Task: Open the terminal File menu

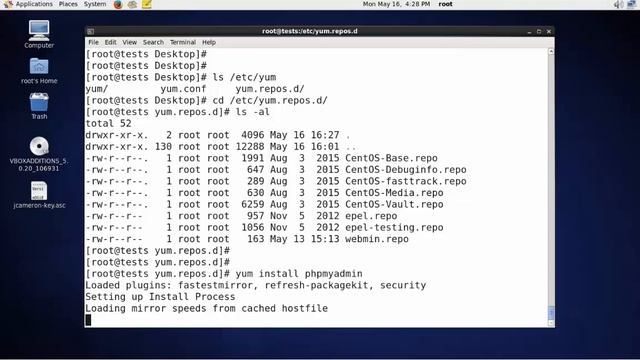Action: [93, 42]
